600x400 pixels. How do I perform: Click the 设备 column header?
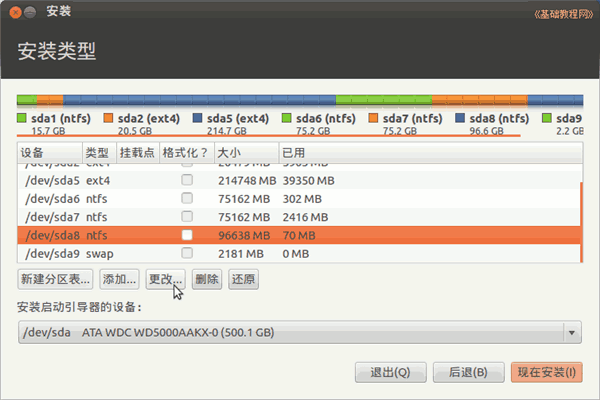[x=50, y=153]
